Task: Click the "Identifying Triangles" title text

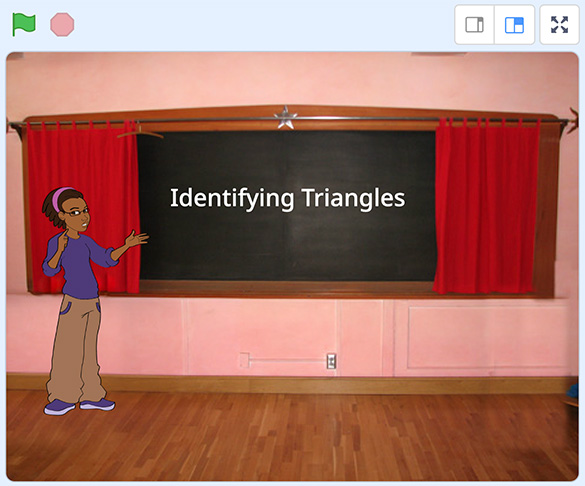Action: pyautogui.click(x=287, y=198)
